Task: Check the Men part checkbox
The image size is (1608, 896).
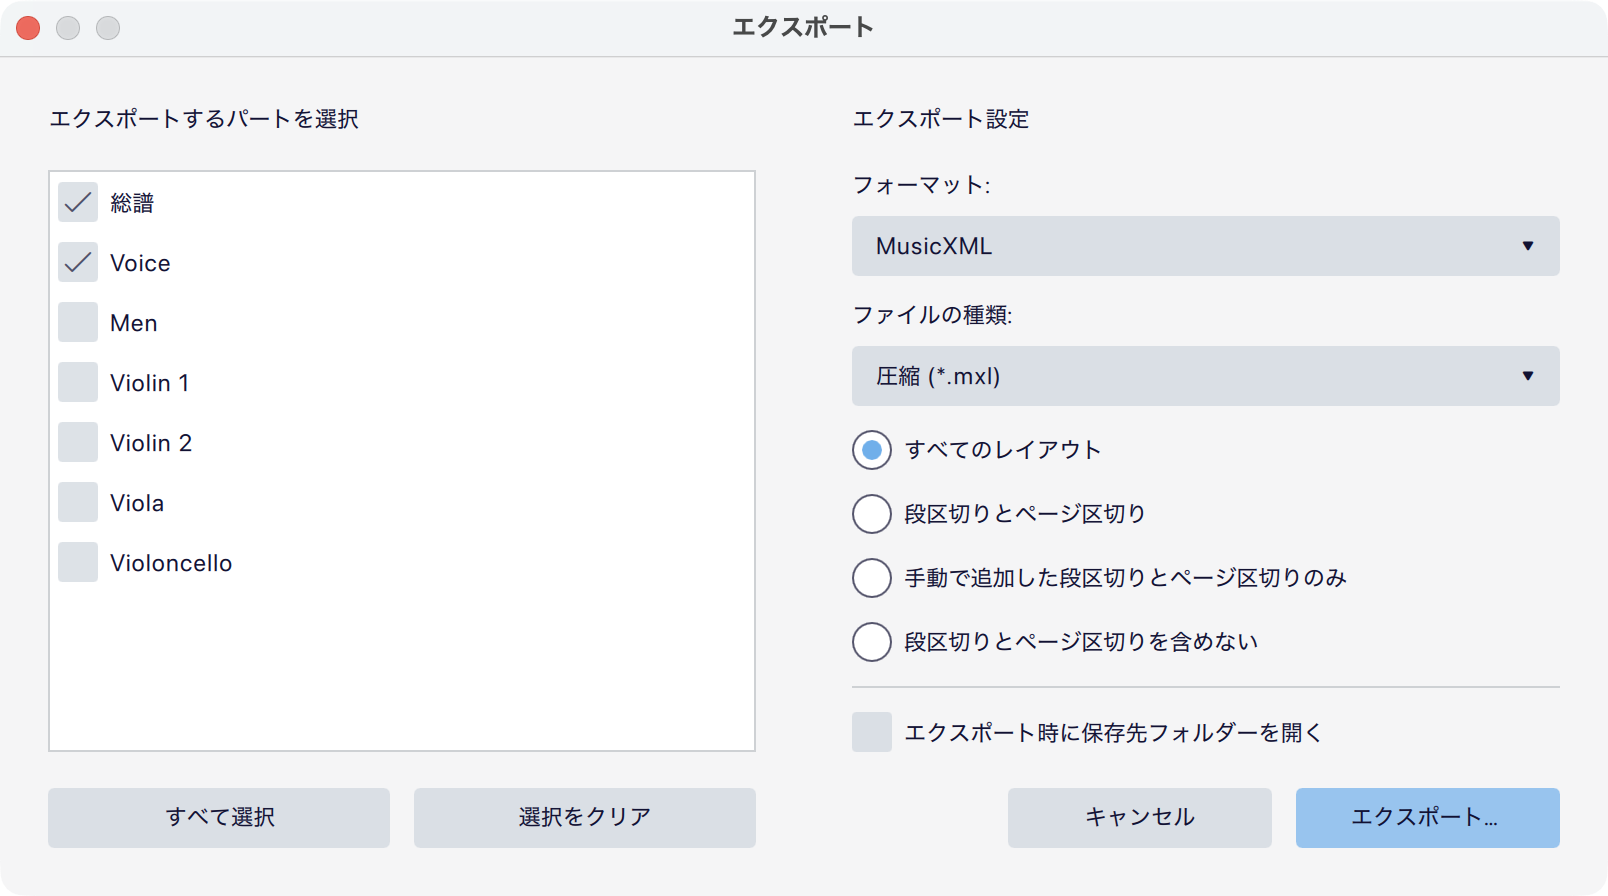Action: [x=78, y=323]
